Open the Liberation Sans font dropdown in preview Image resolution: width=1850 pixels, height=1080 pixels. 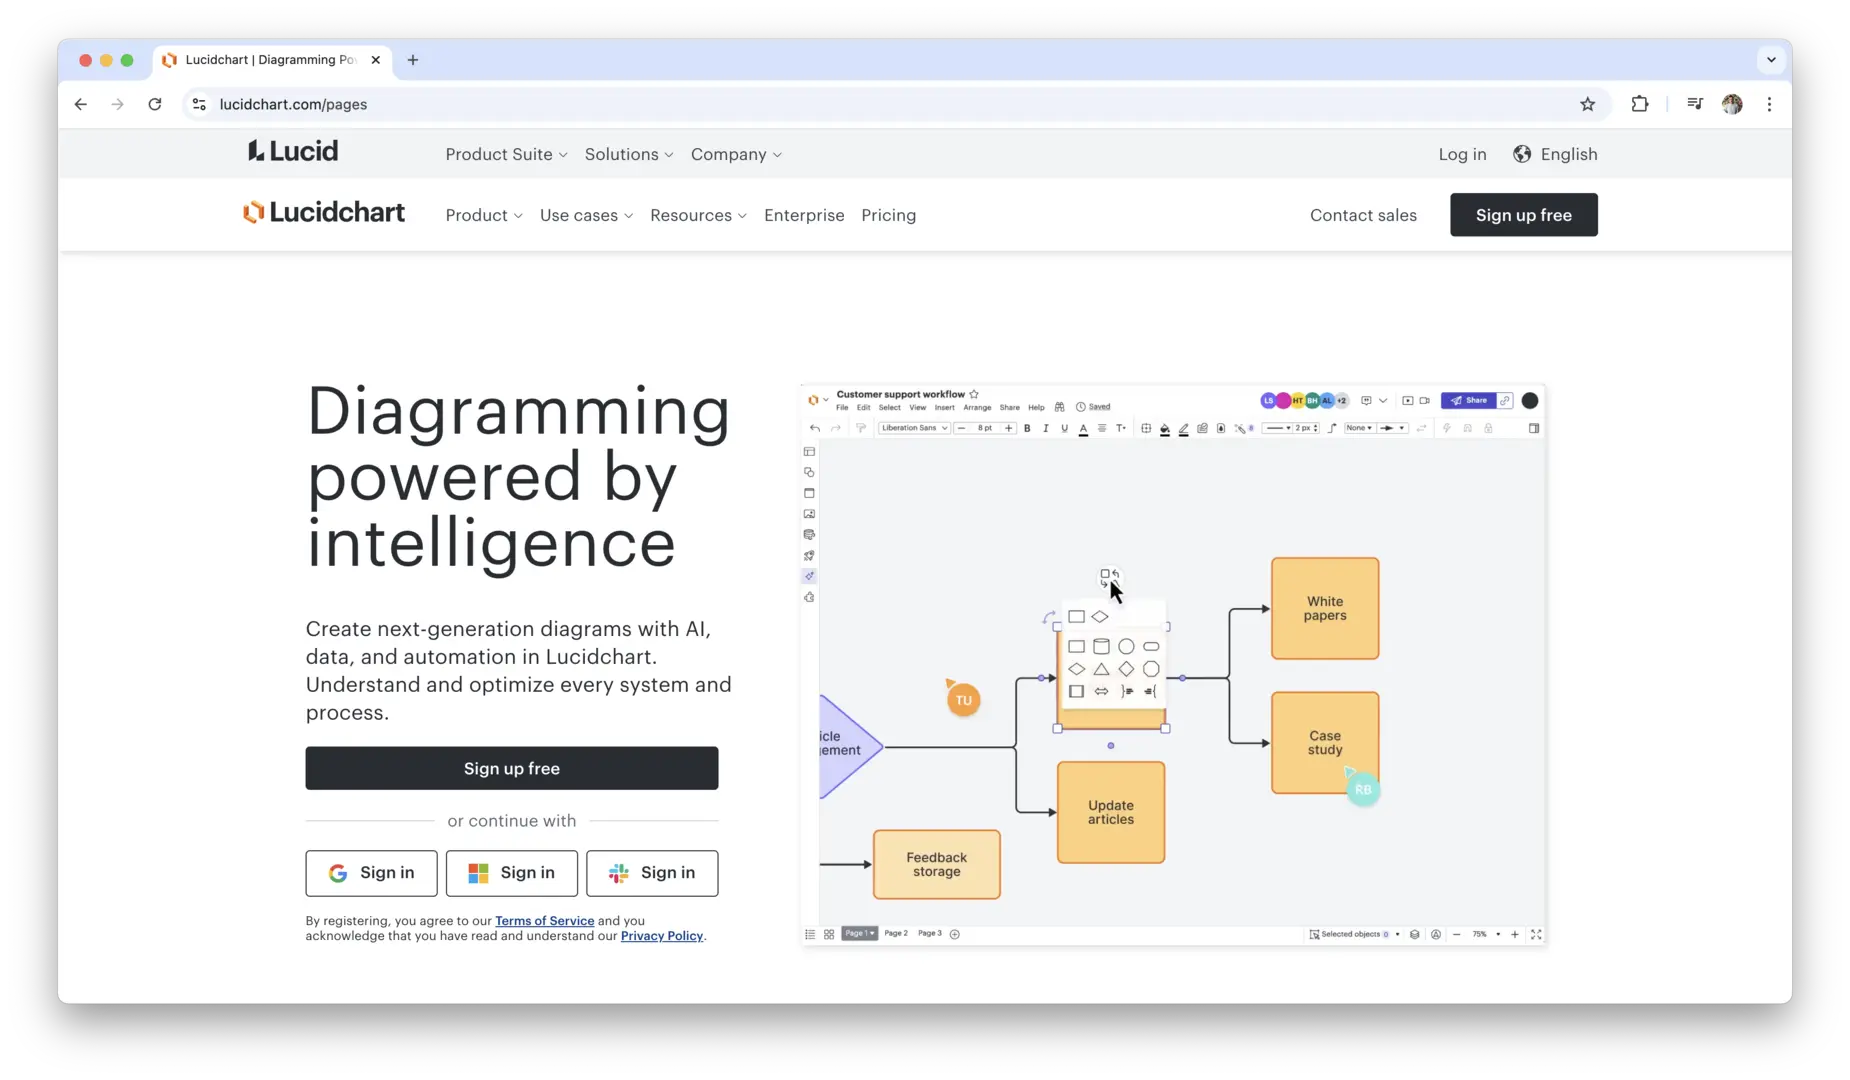pyautogui.click(x=914, y=428)
